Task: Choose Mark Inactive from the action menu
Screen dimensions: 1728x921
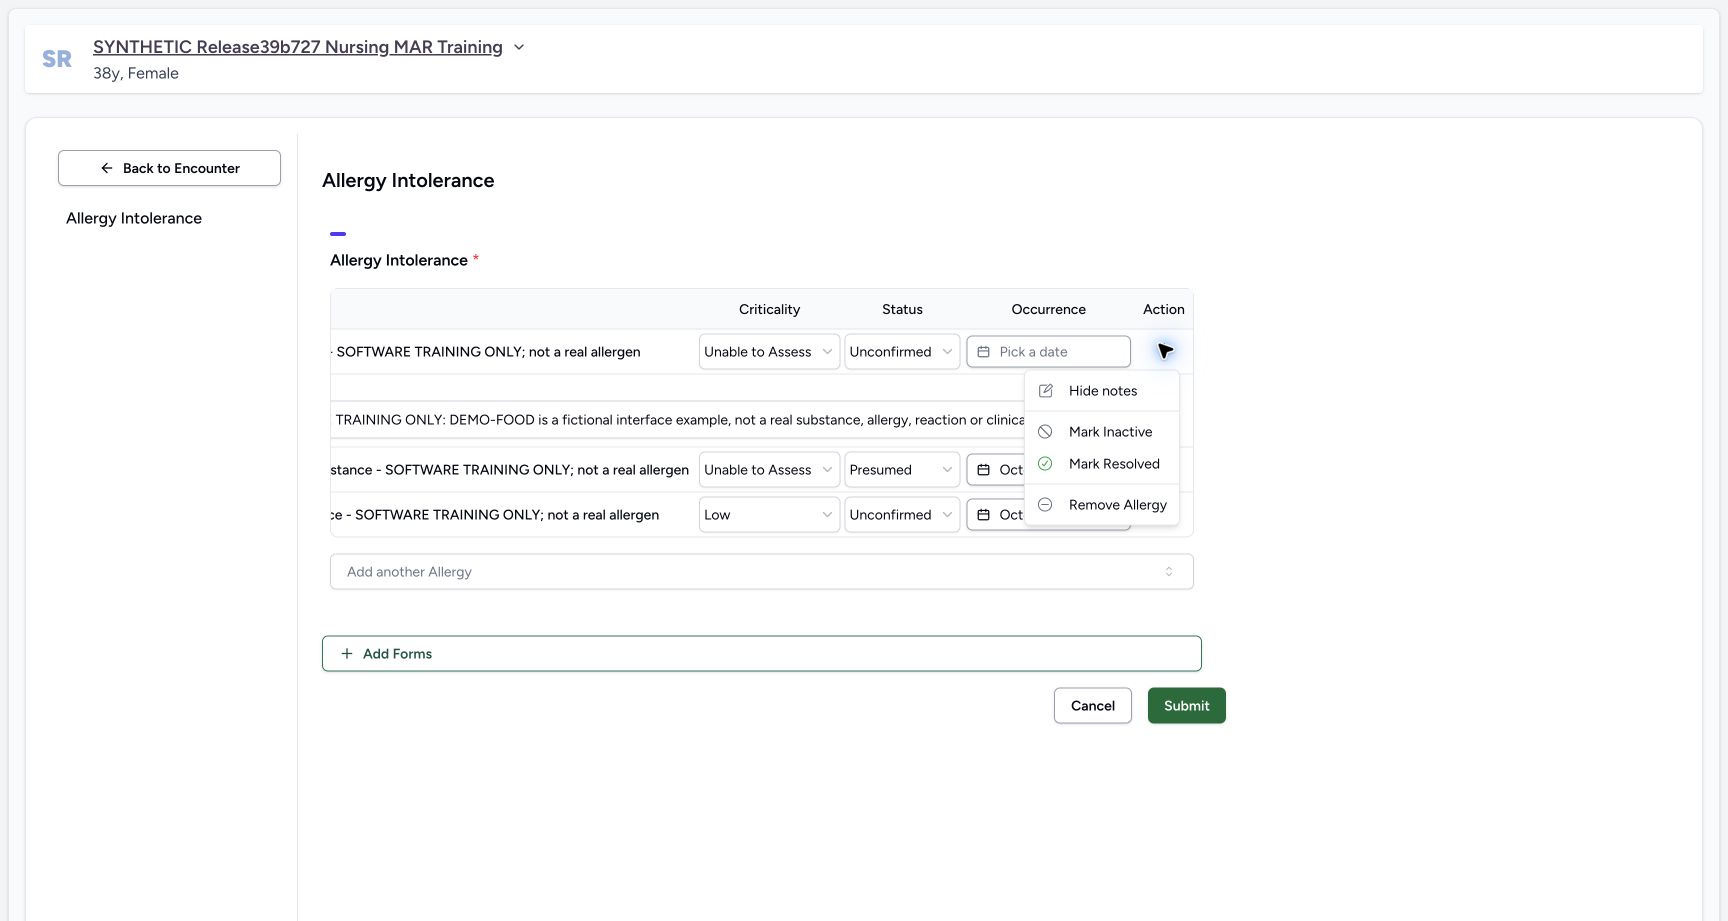Action: [1102, 432]
